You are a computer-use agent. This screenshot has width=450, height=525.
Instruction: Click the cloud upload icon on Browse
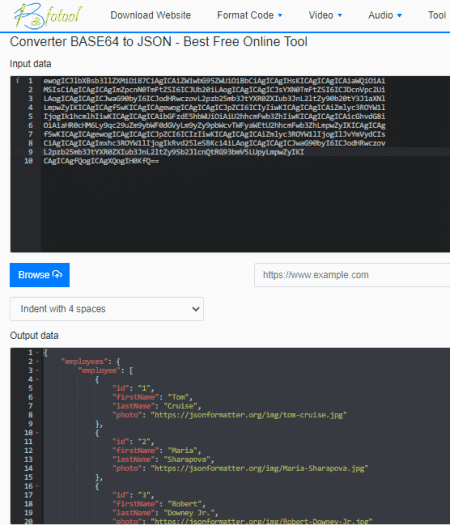tap(57, 275)
